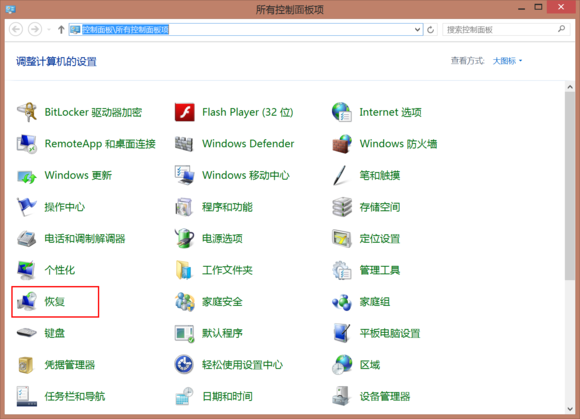Click the scrollbar down arrow
Image resolution: width=580 pixels, height=419 pixels.
570,409
